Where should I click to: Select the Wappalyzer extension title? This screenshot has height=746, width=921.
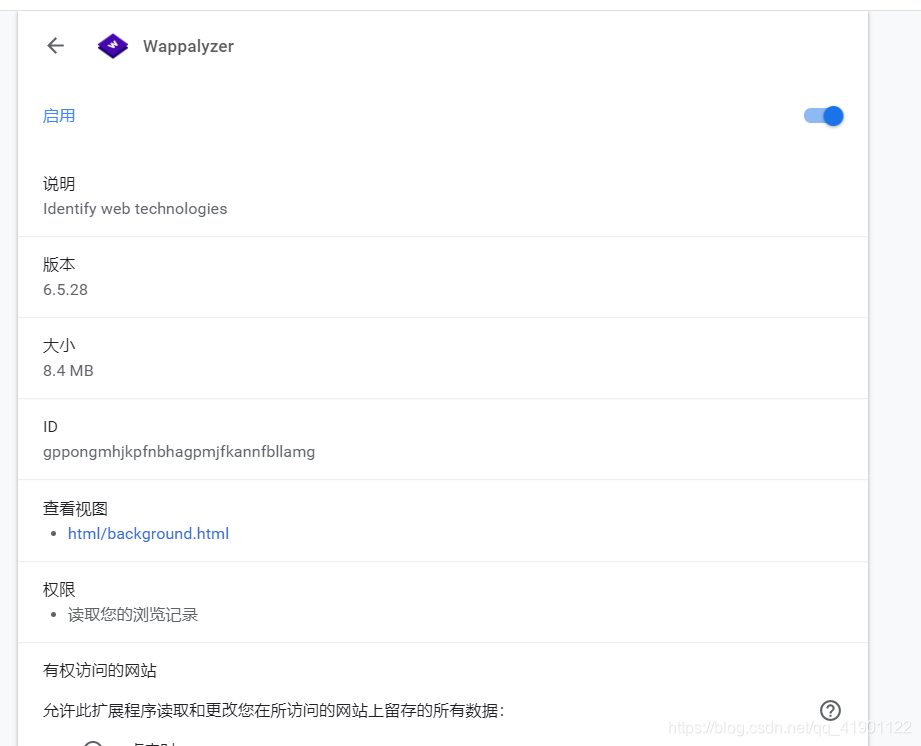(x=188, y=46)
